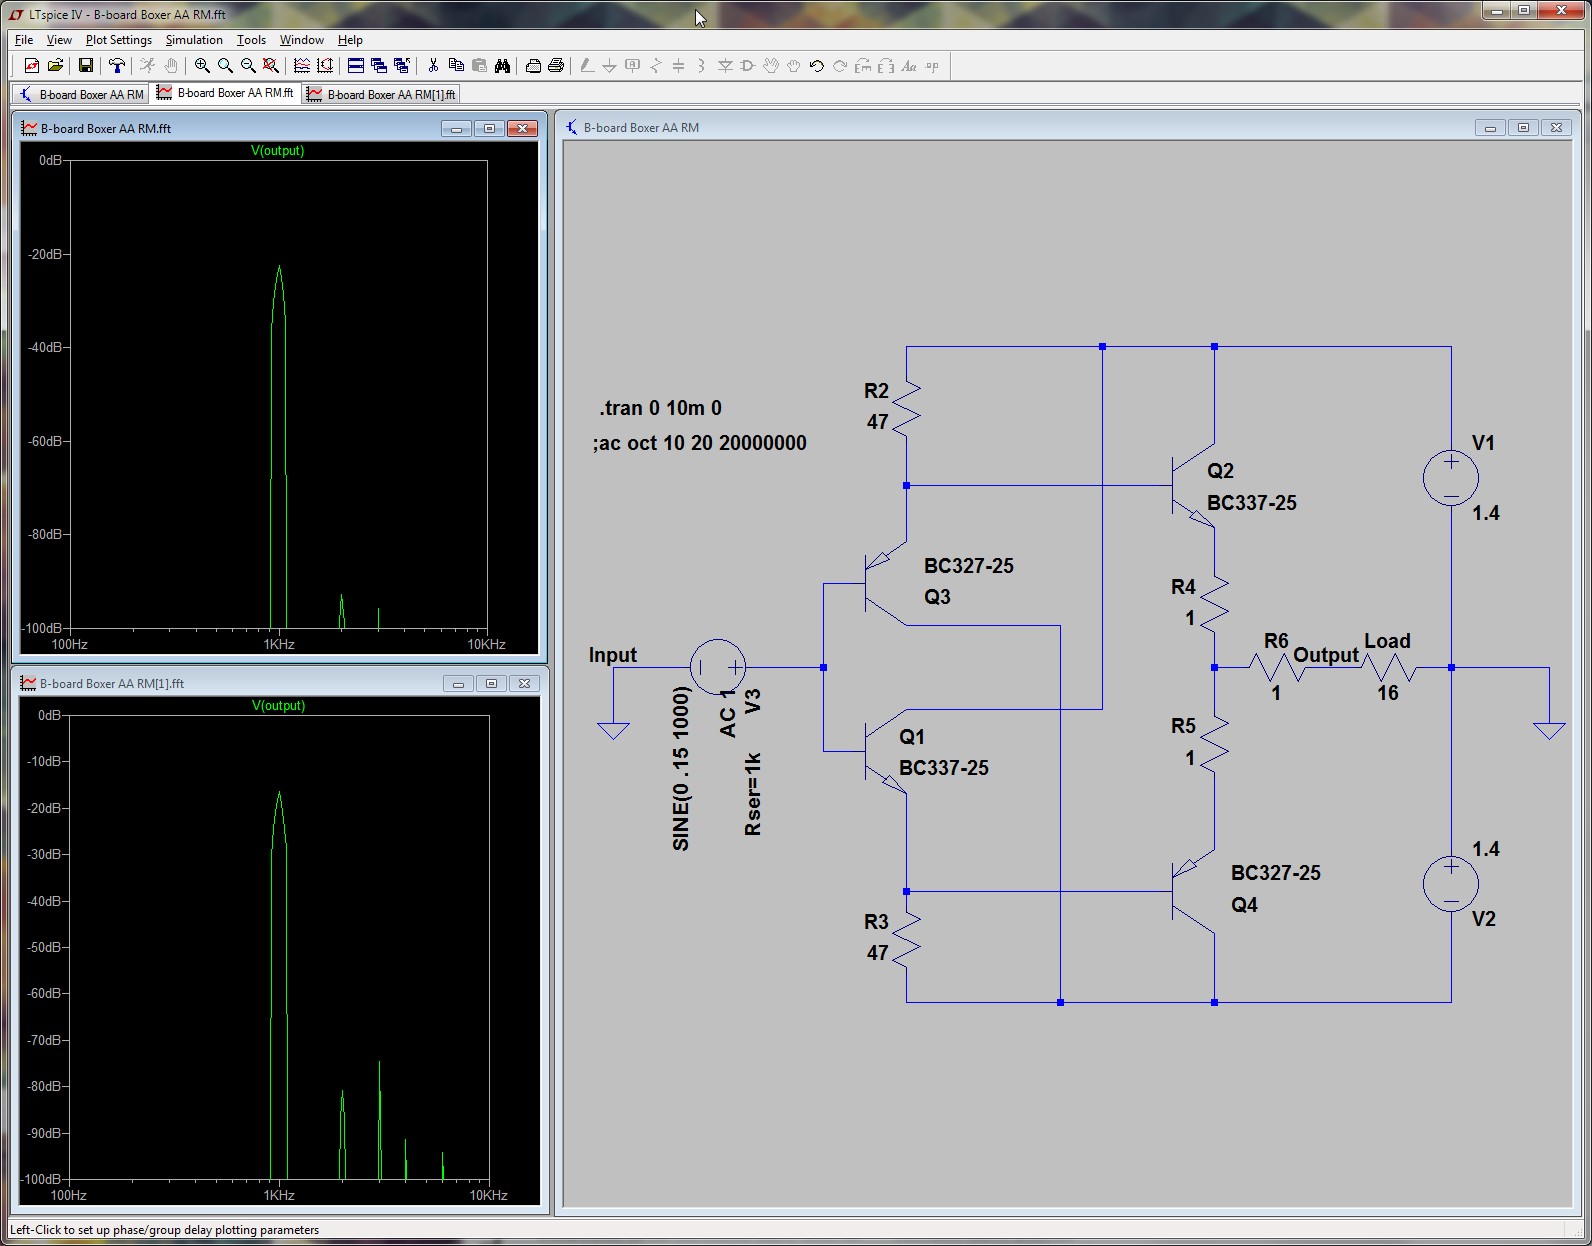This screenshot has width=1592, height=1246.
Task: Switch to the B-board Boxer AA RM schematic tab
Action: click(x=80, y=94)
